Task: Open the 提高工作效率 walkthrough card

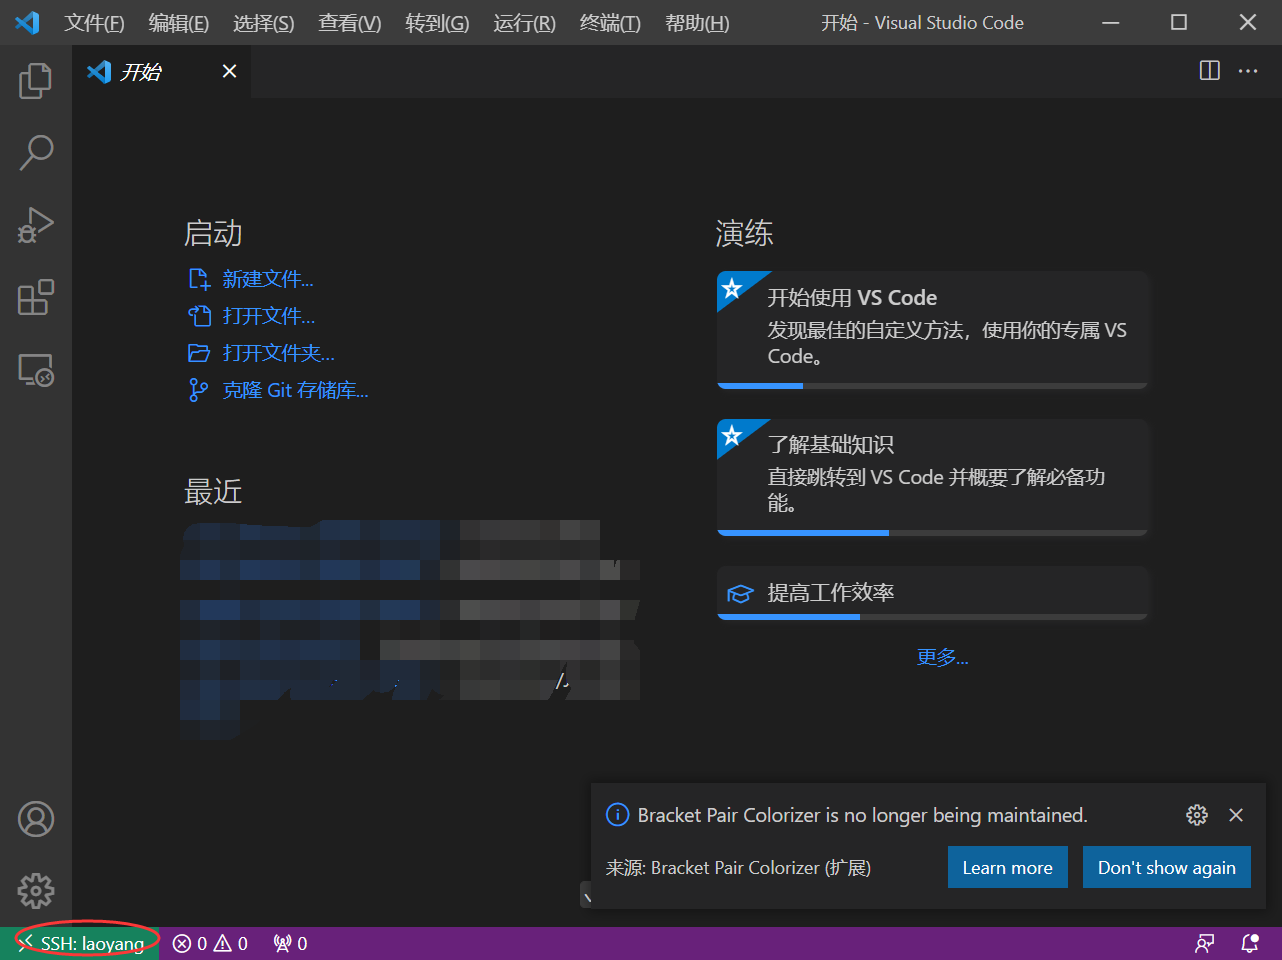Action: tap(932, 592)
